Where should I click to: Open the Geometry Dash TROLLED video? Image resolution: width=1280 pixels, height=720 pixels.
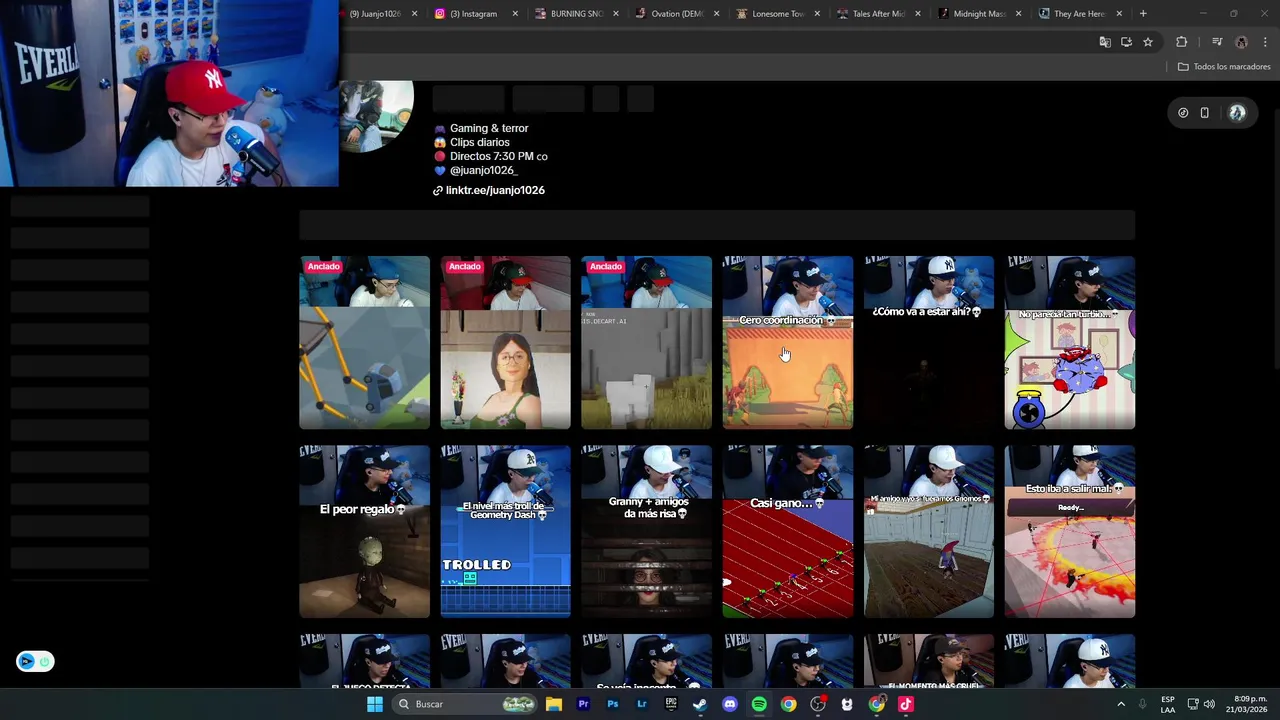tap(505, 531)
